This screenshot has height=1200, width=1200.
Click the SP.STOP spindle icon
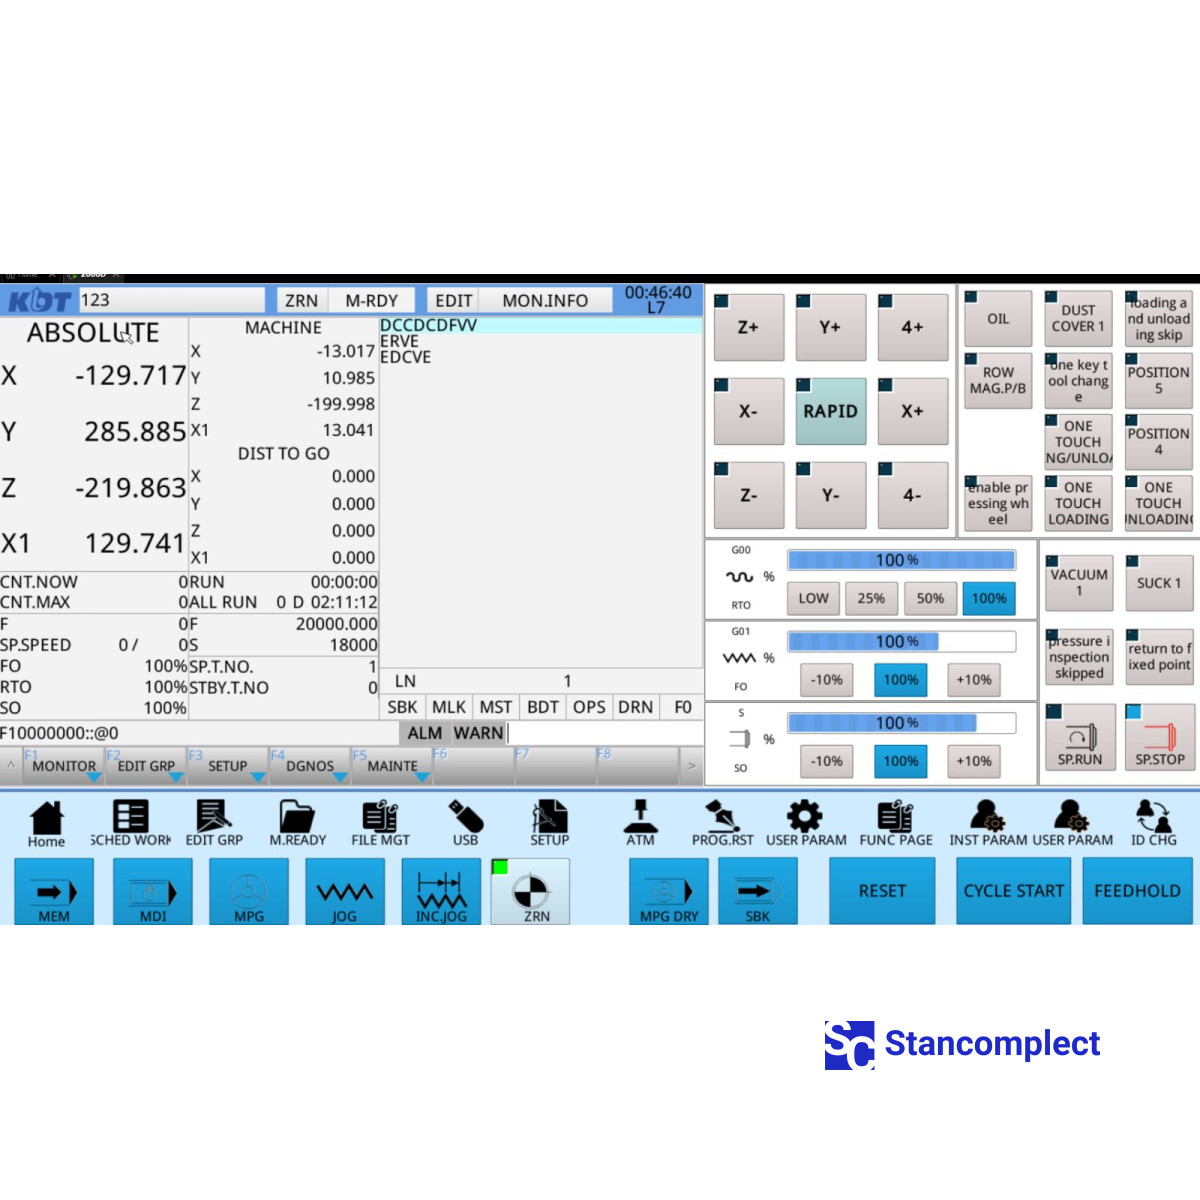pos(1159,738)
